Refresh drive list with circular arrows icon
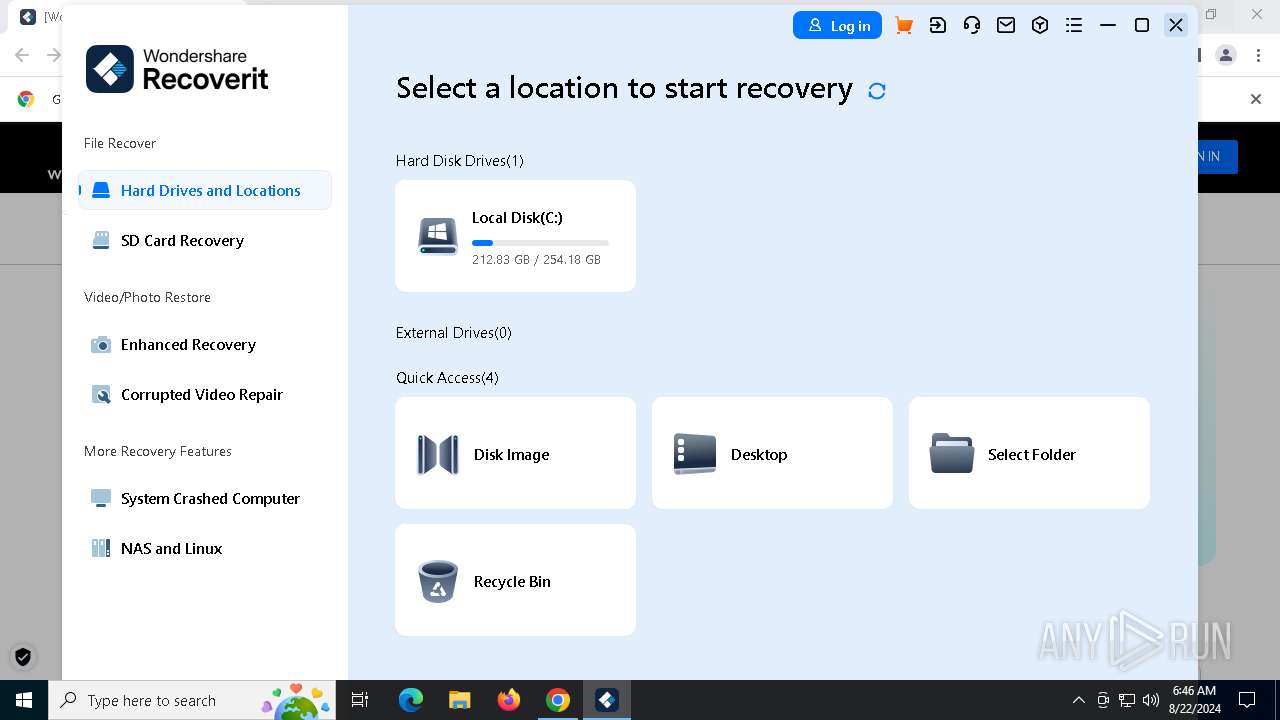This screenshot has height=720, width=1280. [x=877, y=91]
